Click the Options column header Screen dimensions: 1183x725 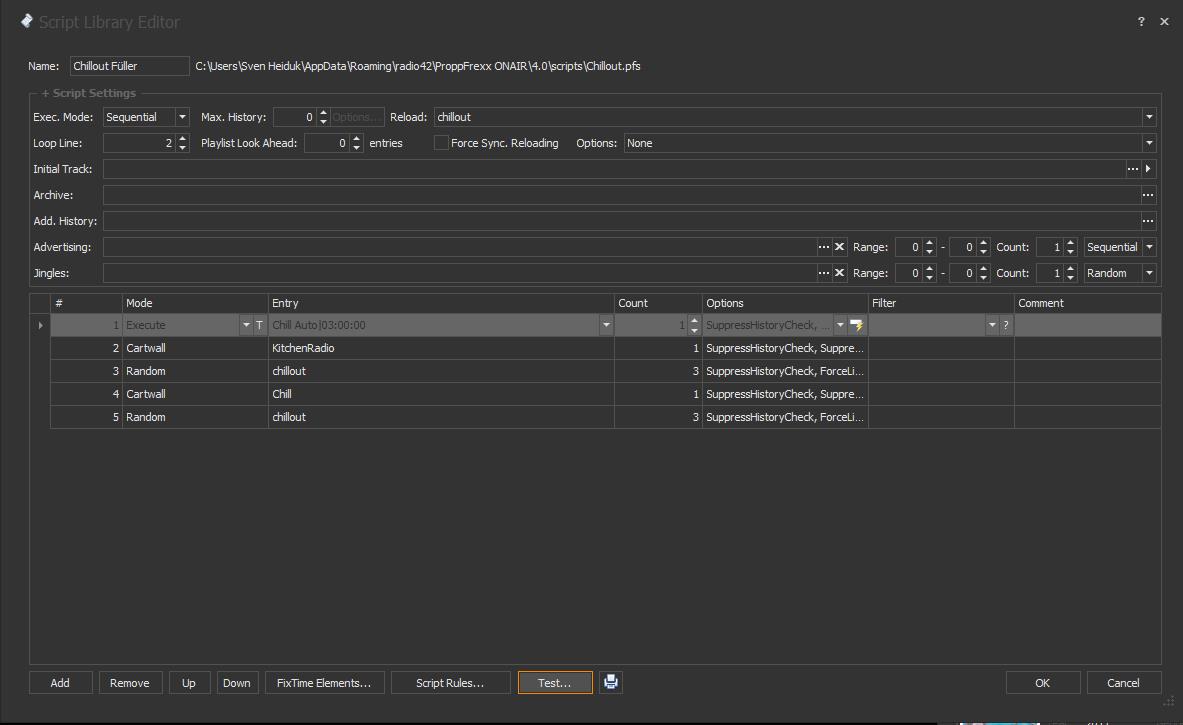coord(785,303)
